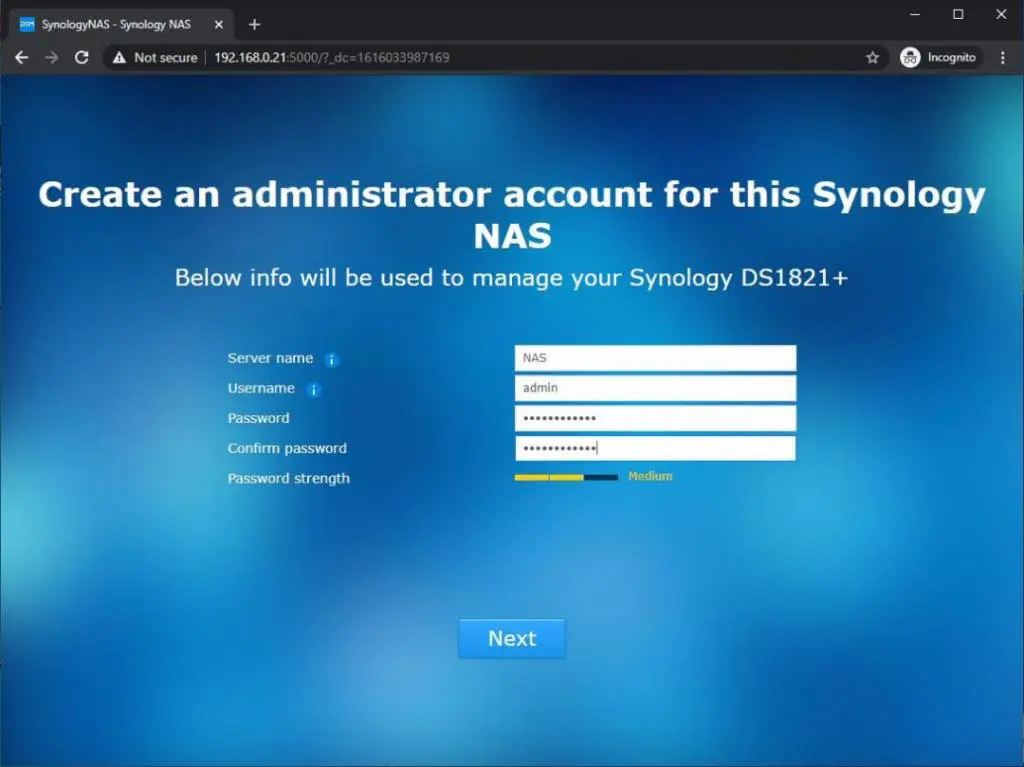Close the browser window
Viewport: 1024px width, 767px height.
[x=1001, y=14]
